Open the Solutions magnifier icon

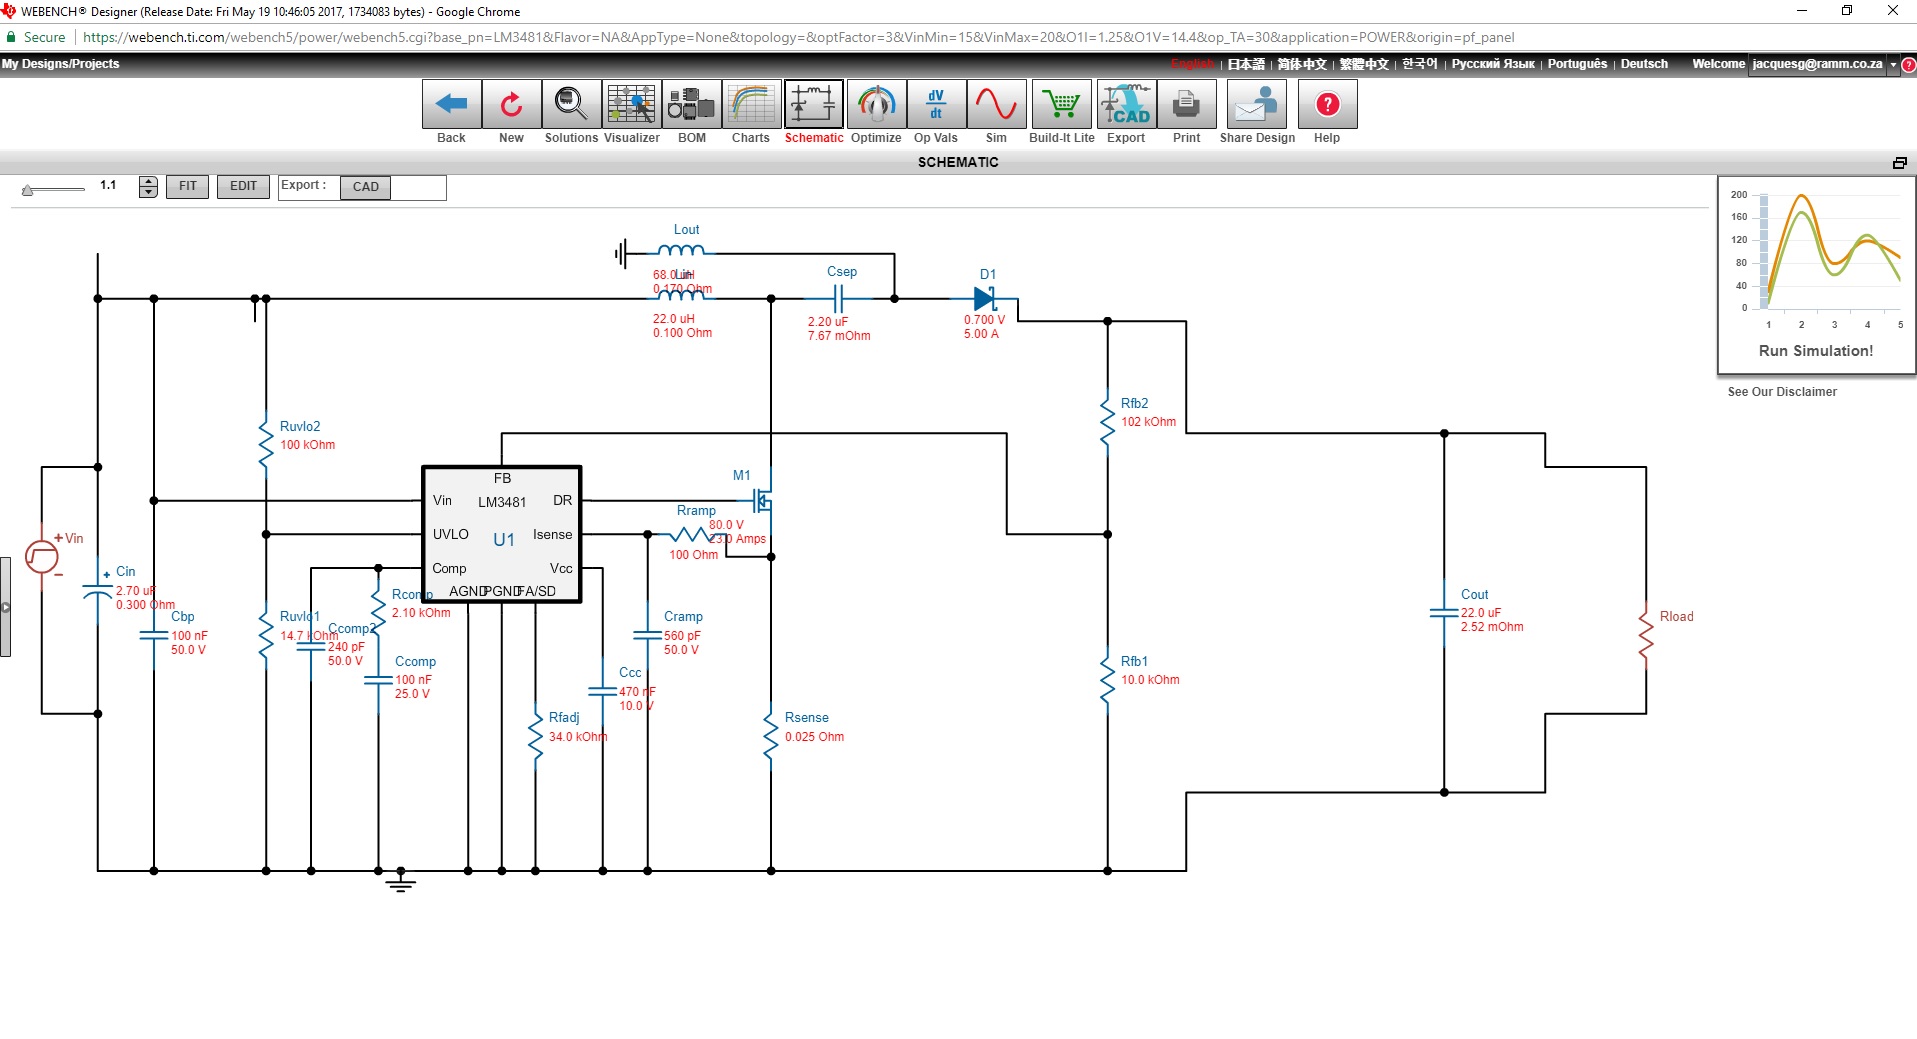tap(571, 104)
